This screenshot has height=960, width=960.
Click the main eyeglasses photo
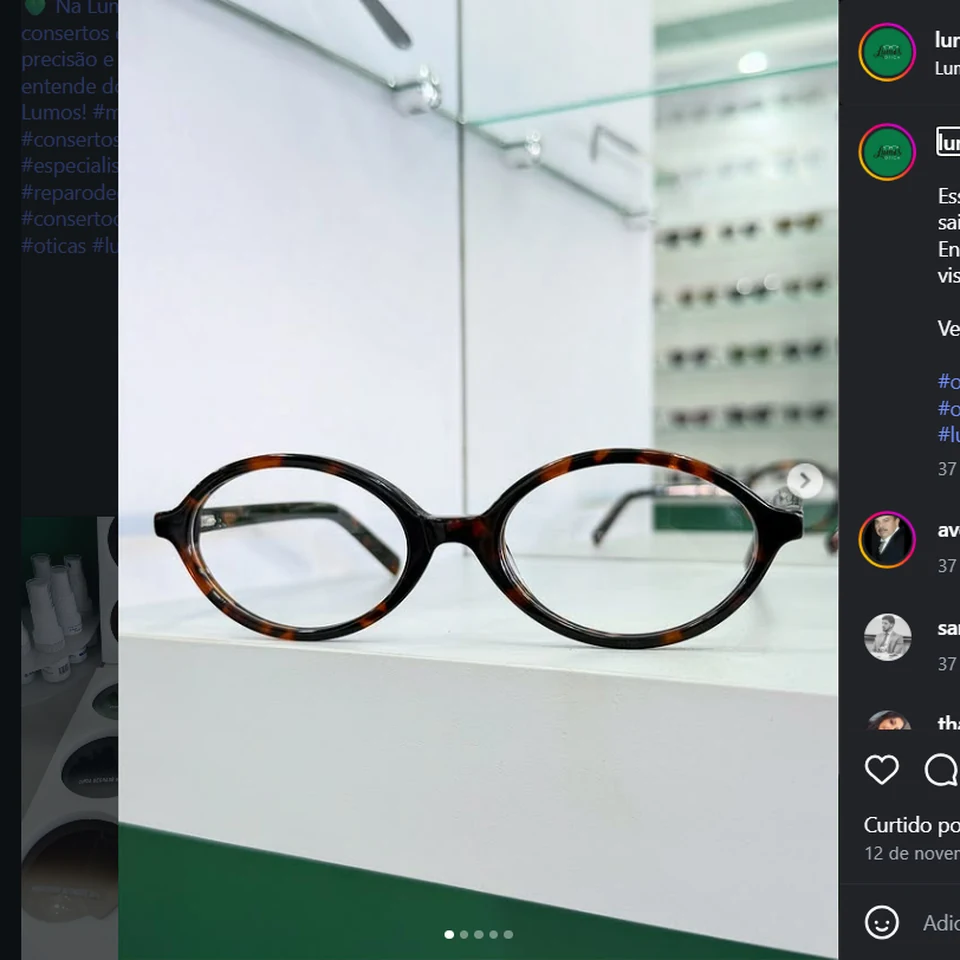pyautogui.click(x=478, y=480)
